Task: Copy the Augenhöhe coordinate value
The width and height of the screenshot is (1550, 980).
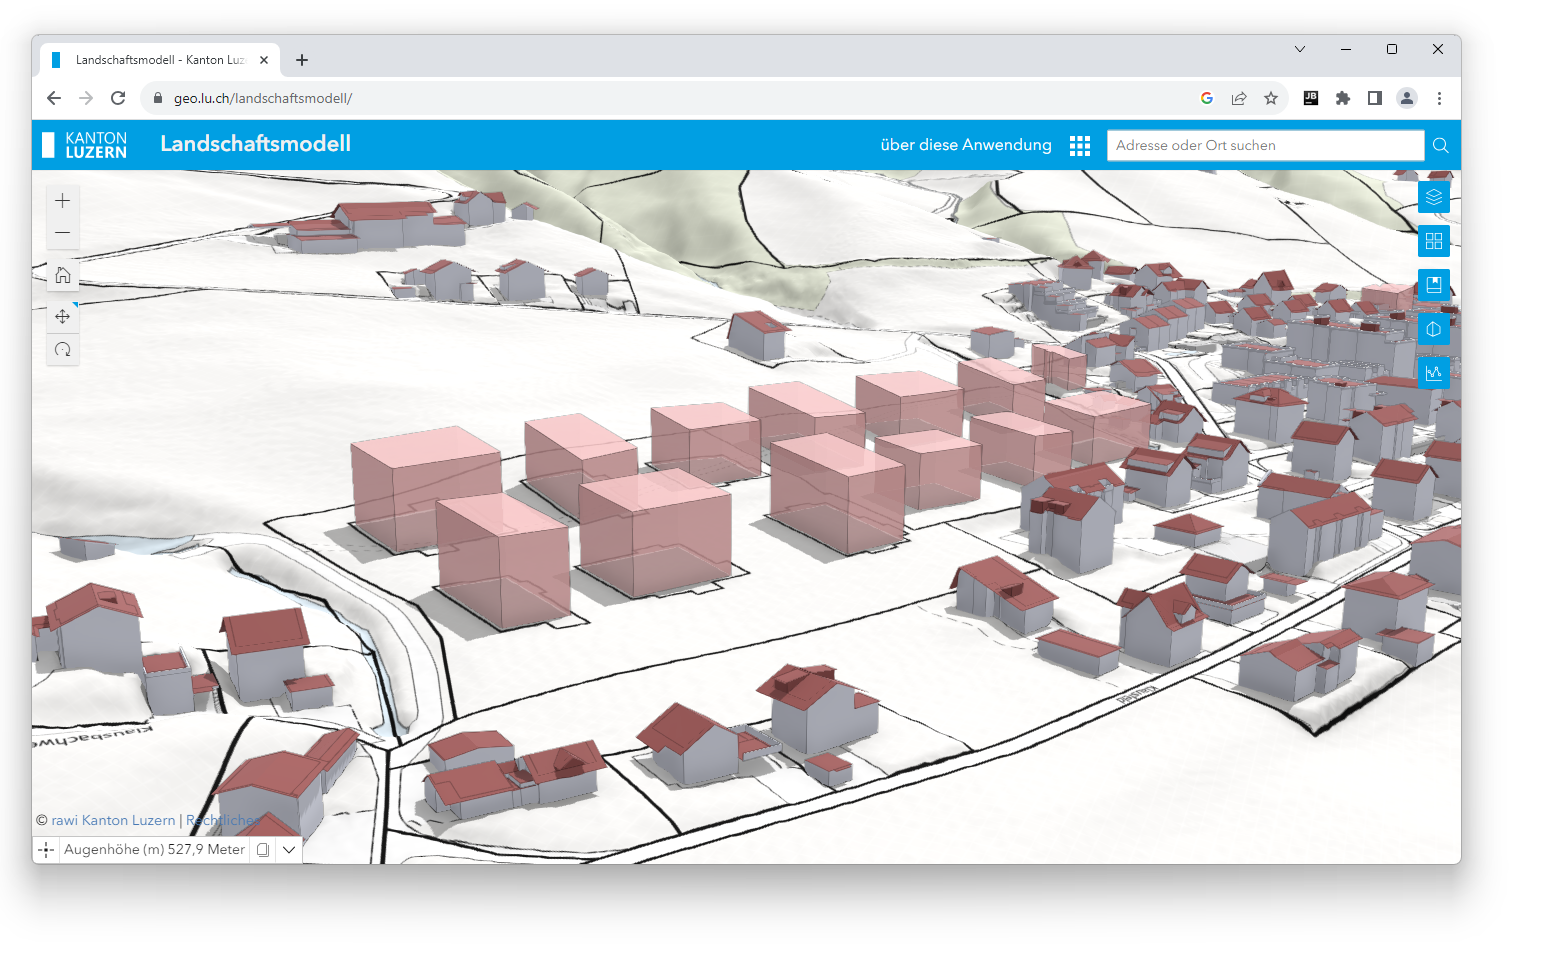Action: [263, 850]
